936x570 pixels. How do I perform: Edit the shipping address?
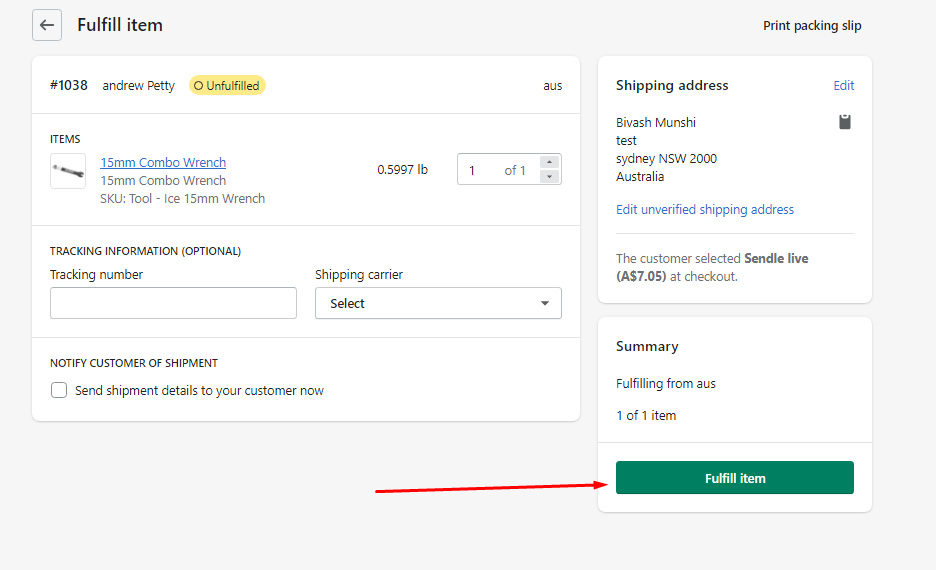[x=843, y=86]
